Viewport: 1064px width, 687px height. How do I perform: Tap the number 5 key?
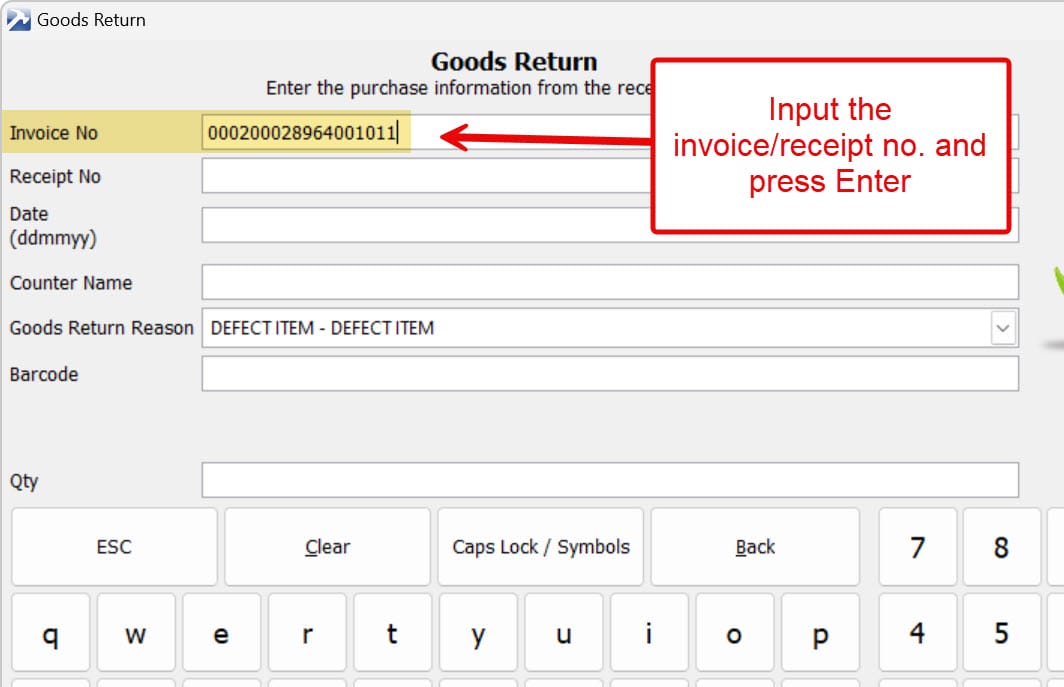click(x=1001, y=634)
